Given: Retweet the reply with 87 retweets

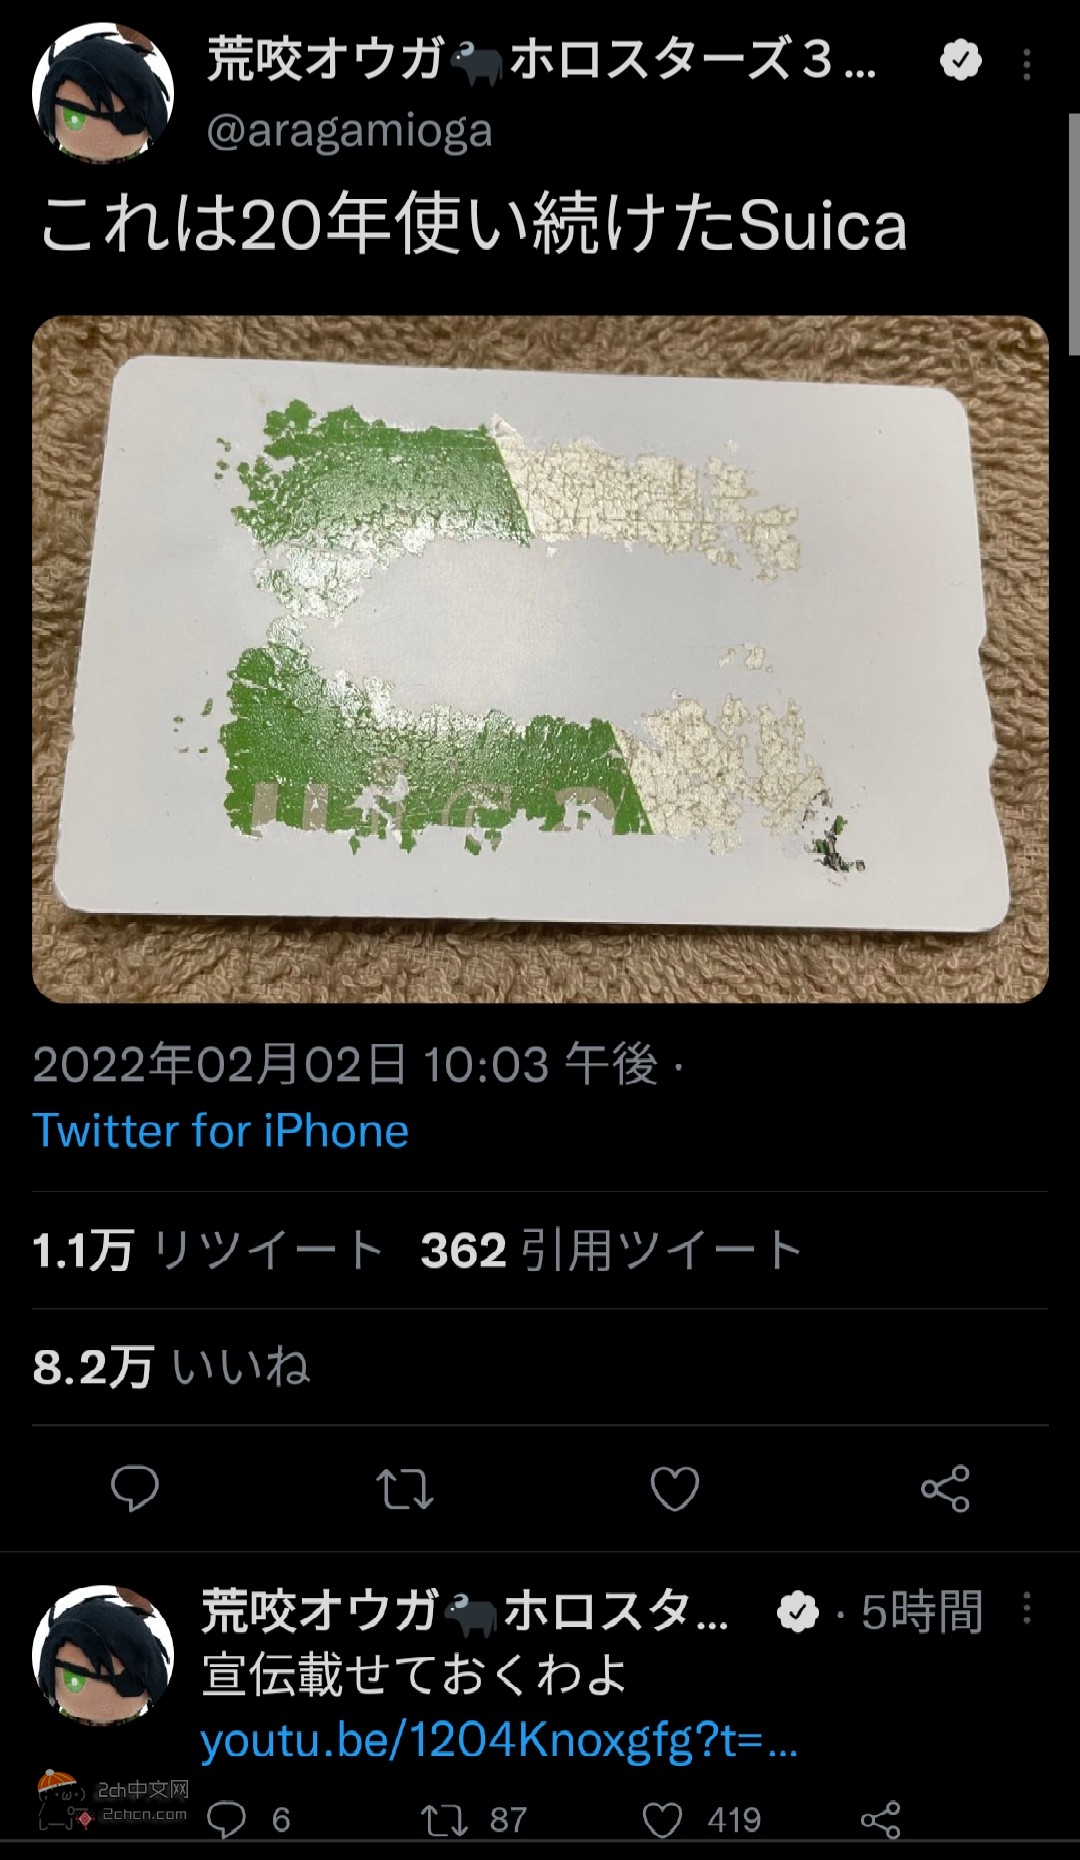Looking at the screenshot, I should pos(473,1819).
